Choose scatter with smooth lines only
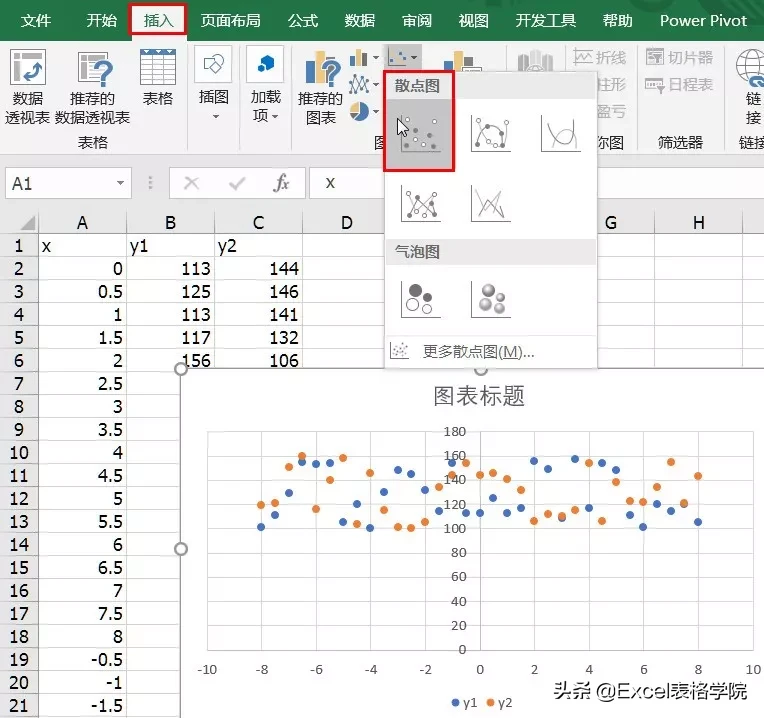Viewport: 764px width, 718px height. (561, 133)
